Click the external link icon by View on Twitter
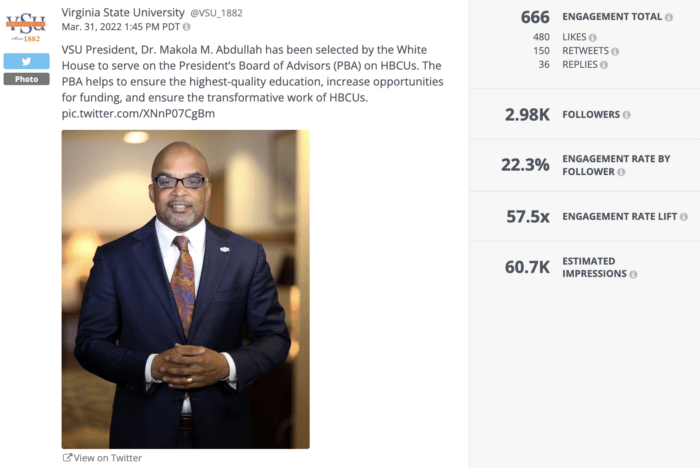 [x=67, y=458]
